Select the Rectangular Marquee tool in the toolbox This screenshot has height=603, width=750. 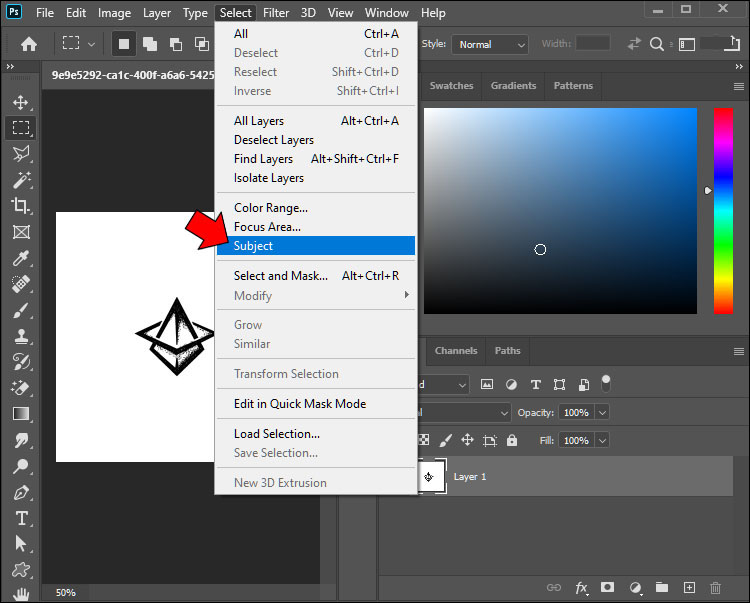[x=21, y=128]
